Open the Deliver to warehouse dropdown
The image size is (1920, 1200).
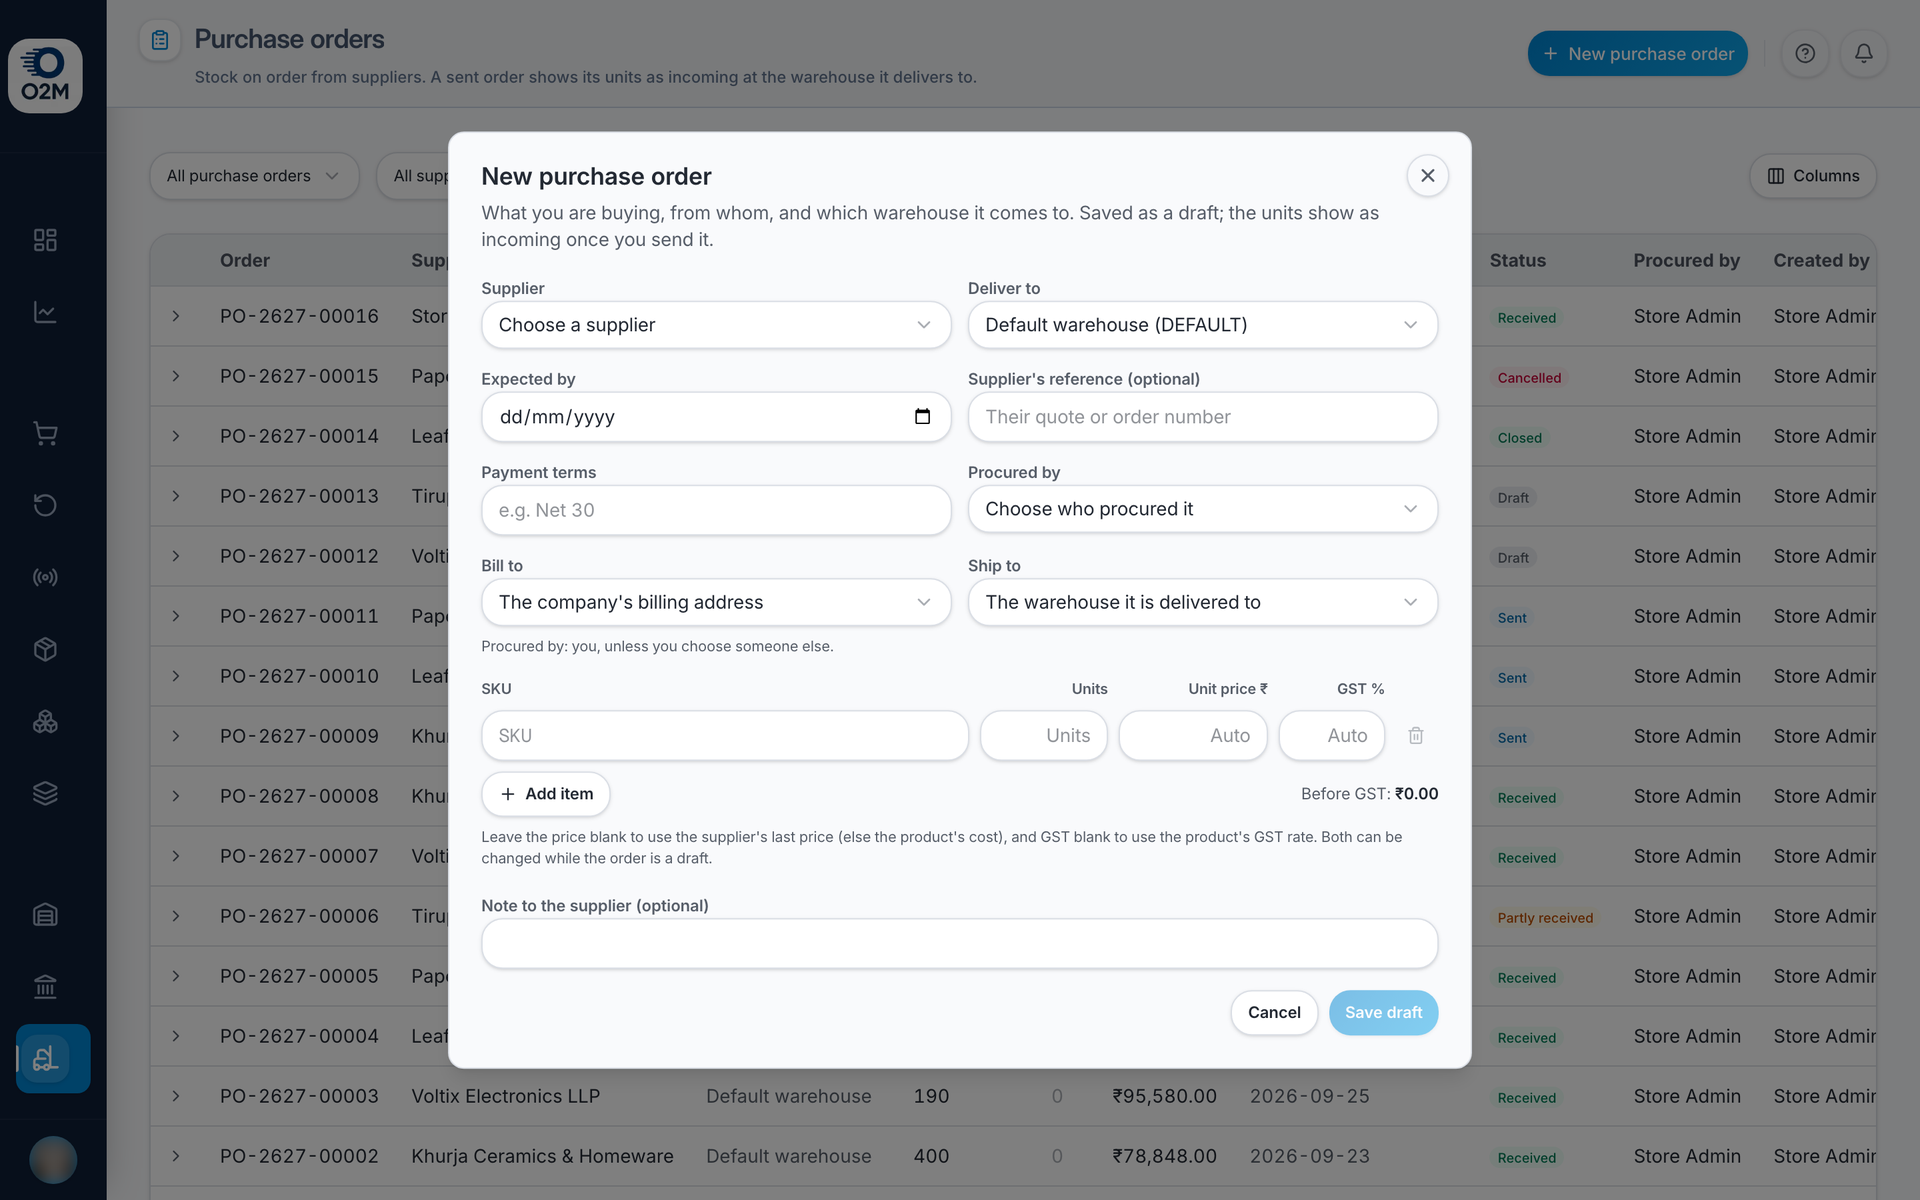pyautogui.click(x=1203, y=325)
